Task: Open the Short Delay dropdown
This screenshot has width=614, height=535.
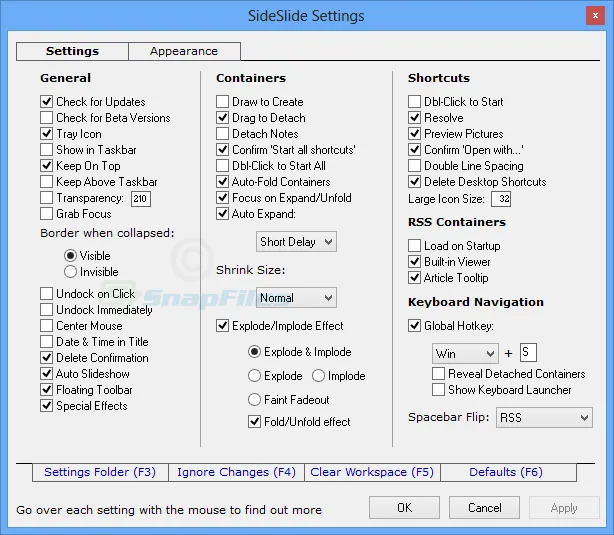Action: pyautogui.click(x=296, y=242)
